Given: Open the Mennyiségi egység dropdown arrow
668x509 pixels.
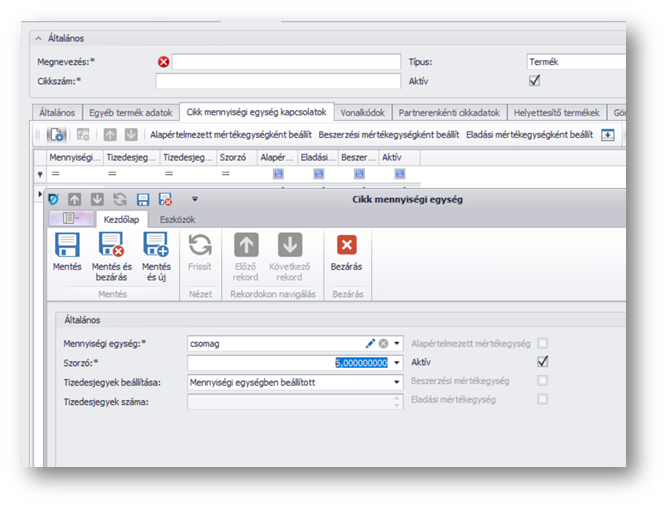Looking at the screenshot, I should coord(397,343).
